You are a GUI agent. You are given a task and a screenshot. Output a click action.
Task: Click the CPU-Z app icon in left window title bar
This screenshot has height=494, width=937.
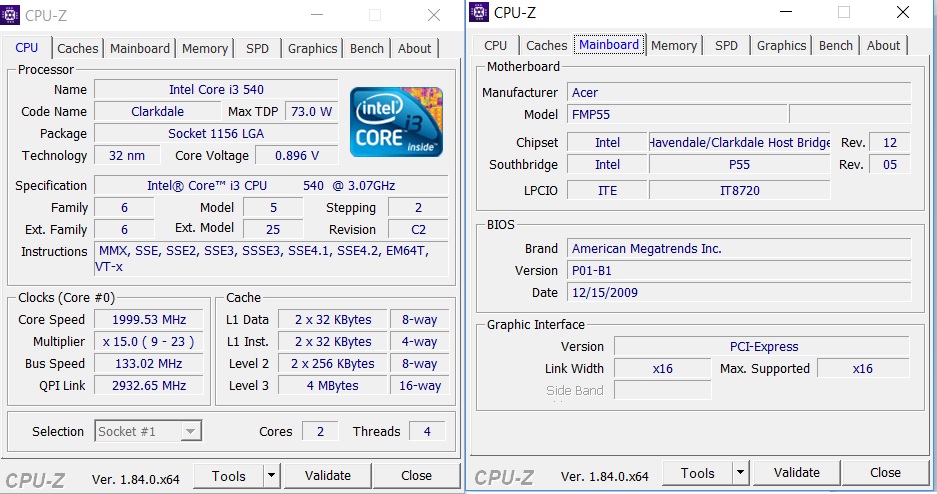click(x=10, y=15)
